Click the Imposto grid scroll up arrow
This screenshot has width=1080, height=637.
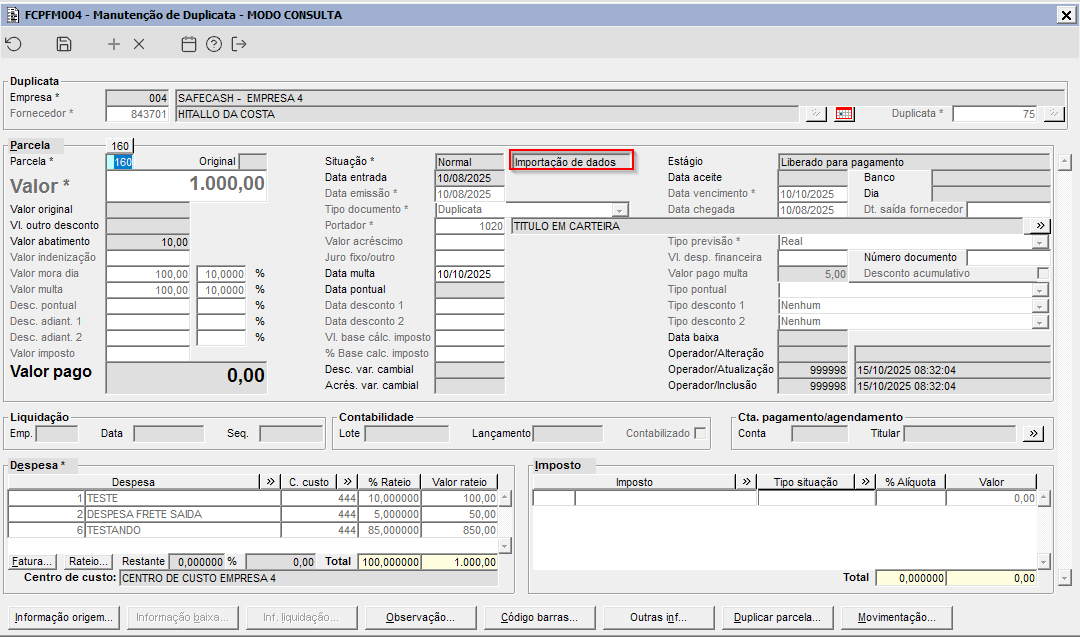point(1043,497)
